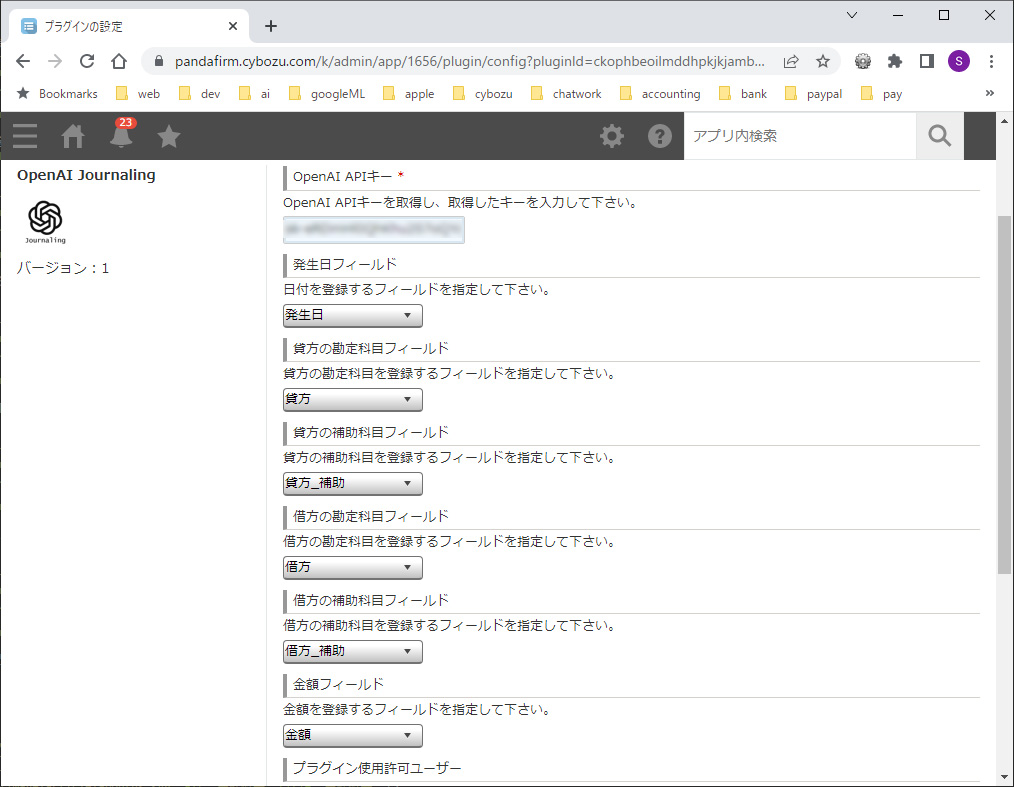Open the cybozu bookmarks folder
This screenshot has height=787, width=1014.
[482, 94]
